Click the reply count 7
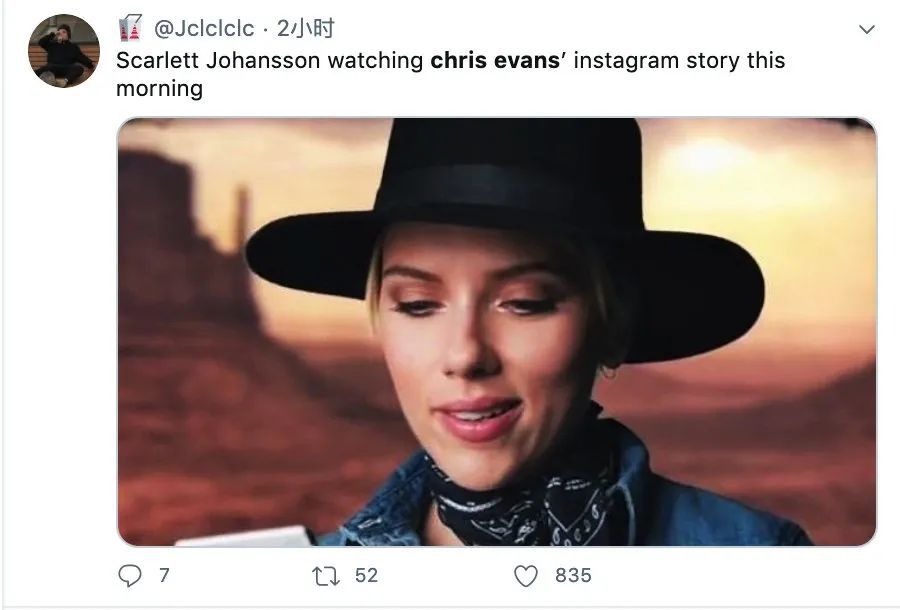This screenshot has height=610, width=900. [x=163, y=575]
